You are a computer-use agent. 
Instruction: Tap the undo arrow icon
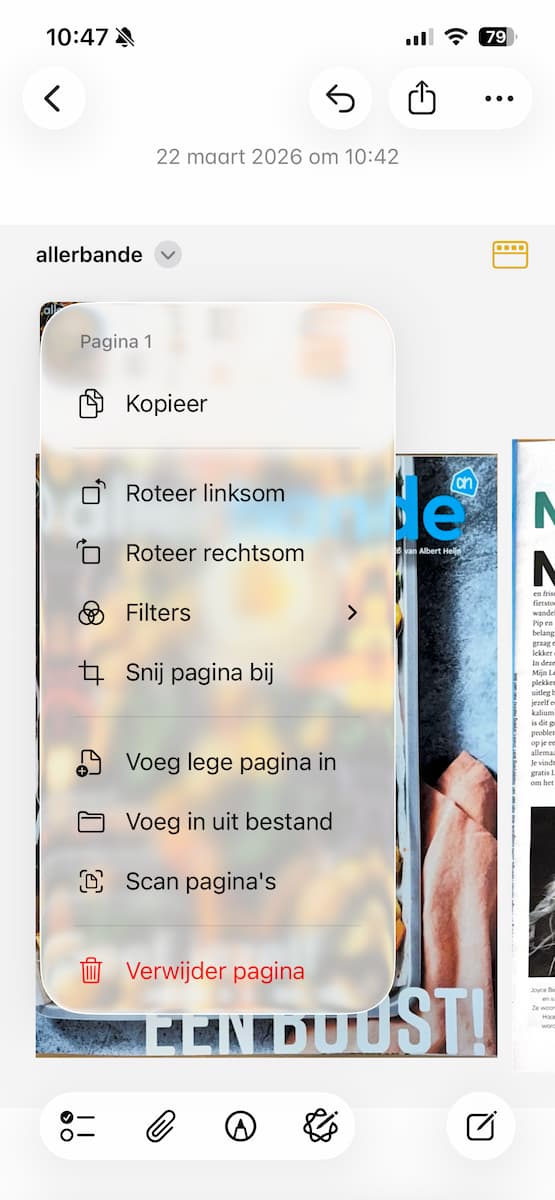(341, 98)
